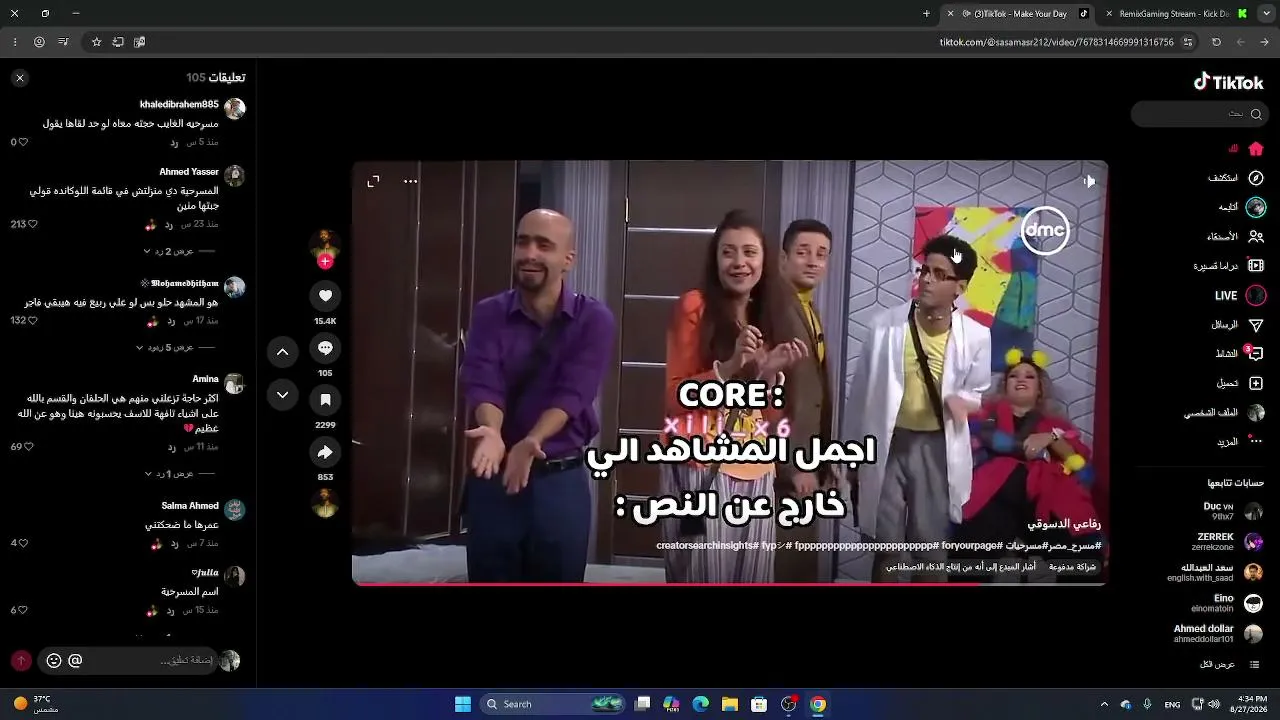Like Ahmed Yasser's comment with 213 likes

pyautogui.click(x=32, y=224)
